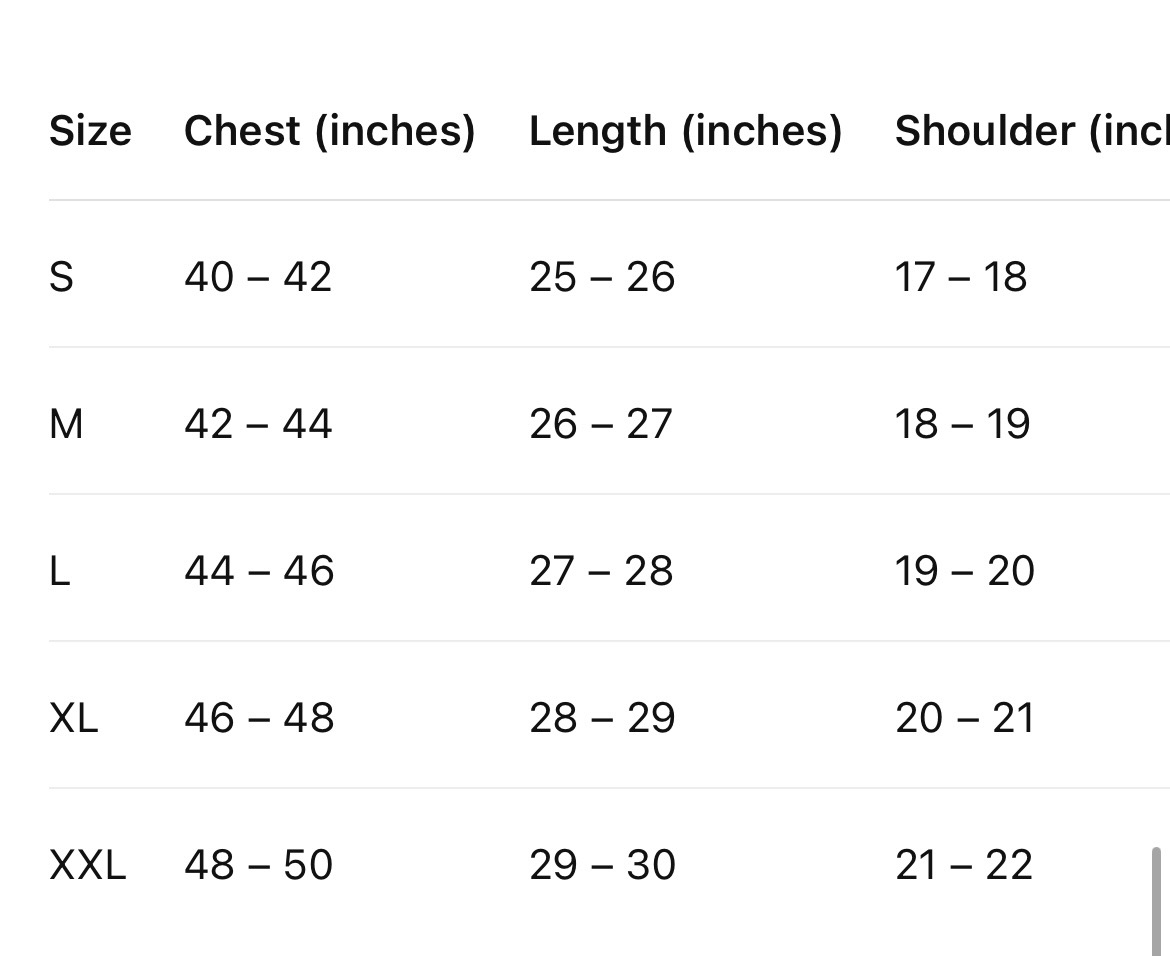The width and height of the screenshot is (1170, 956).
Task: Select the L size label
Action: (x=60, y=572)
